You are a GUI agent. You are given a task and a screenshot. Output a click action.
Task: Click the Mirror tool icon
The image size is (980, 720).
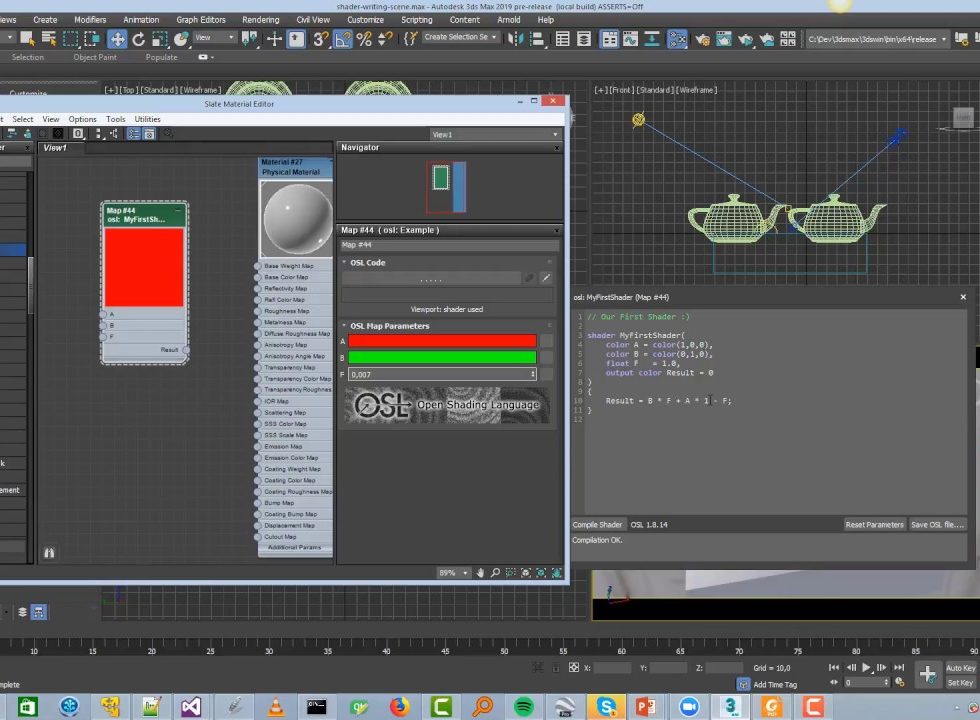(516, 39)
